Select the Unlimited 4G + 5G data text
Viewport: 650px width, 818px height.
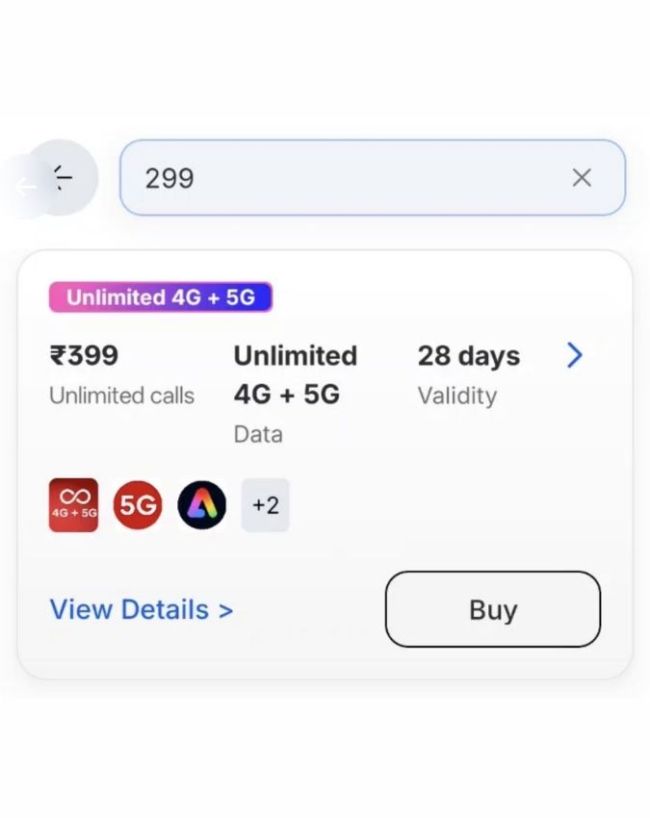click(x=295, y=375)
